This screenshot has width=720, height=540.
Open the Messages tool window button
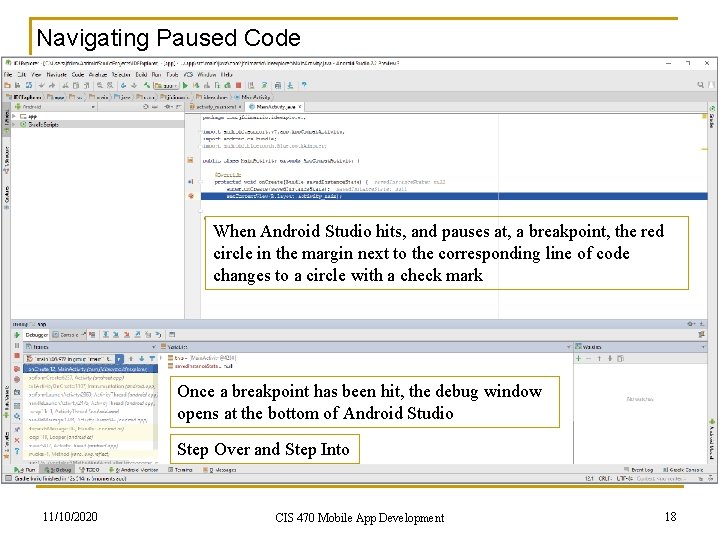pyautogui.click(x=219, y=470)
